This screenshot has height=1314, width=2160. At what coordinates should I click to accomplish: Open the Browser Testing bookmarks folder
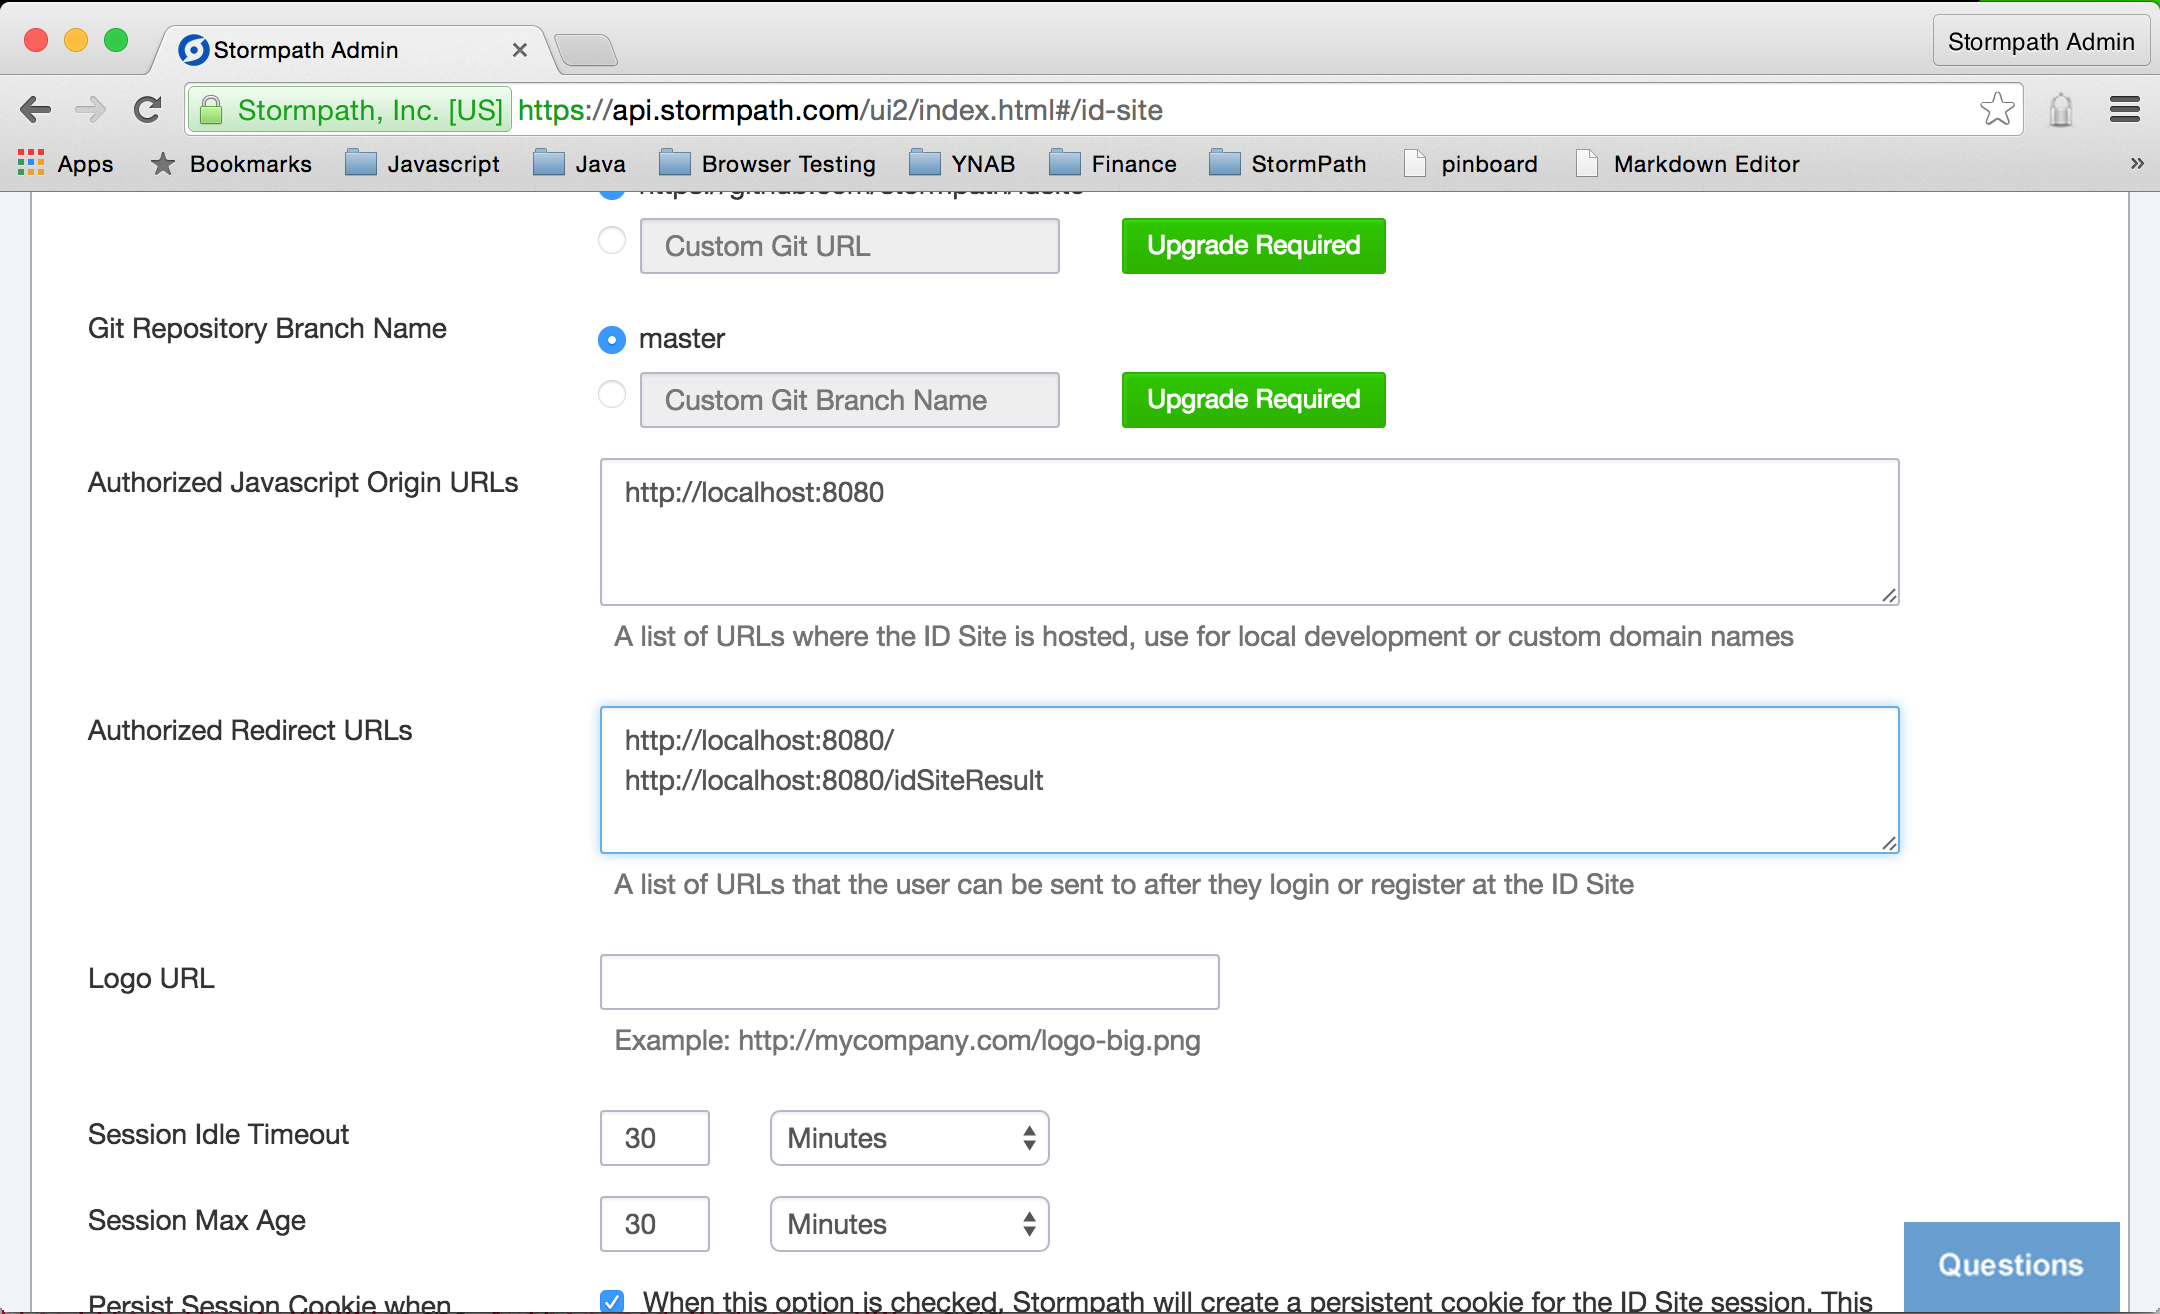pos(767,164)
